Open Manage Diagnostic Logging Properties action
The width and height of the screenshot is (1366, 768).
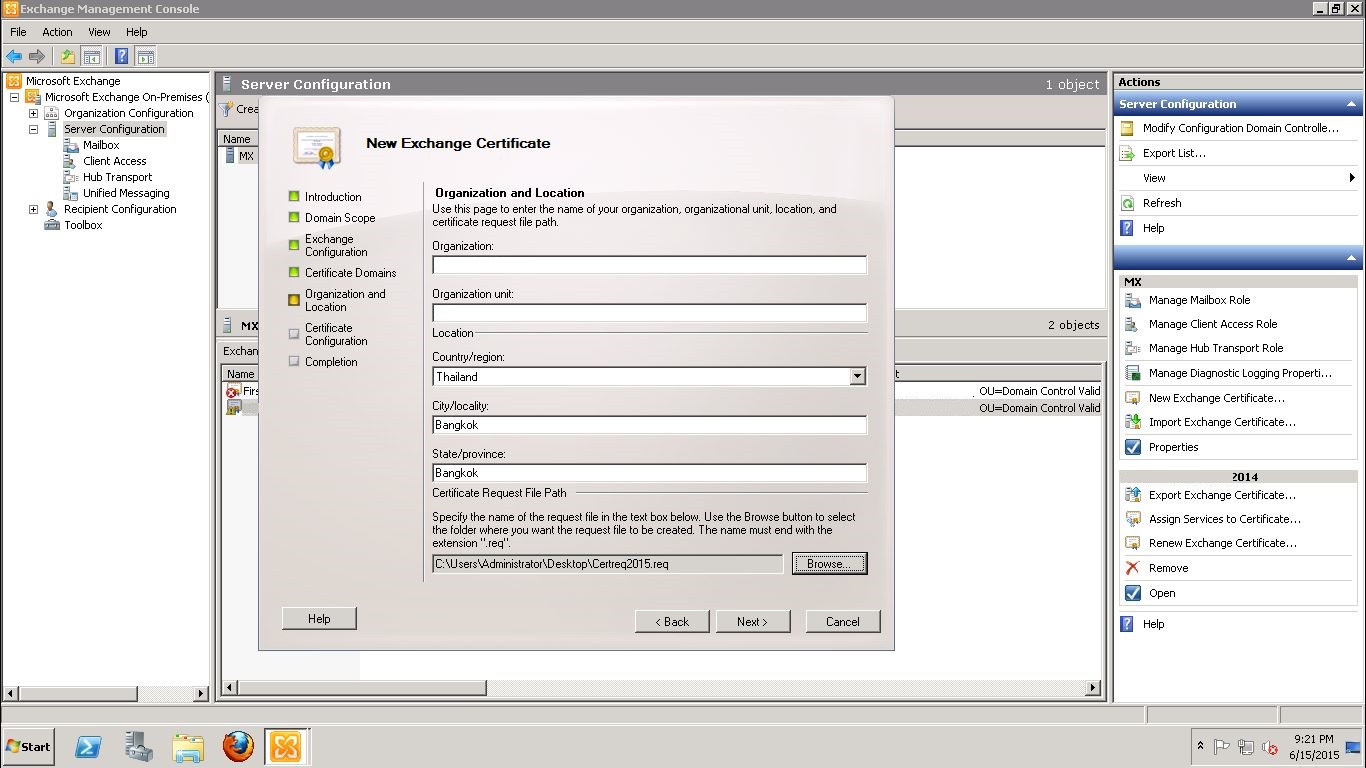coord(1240,373)
